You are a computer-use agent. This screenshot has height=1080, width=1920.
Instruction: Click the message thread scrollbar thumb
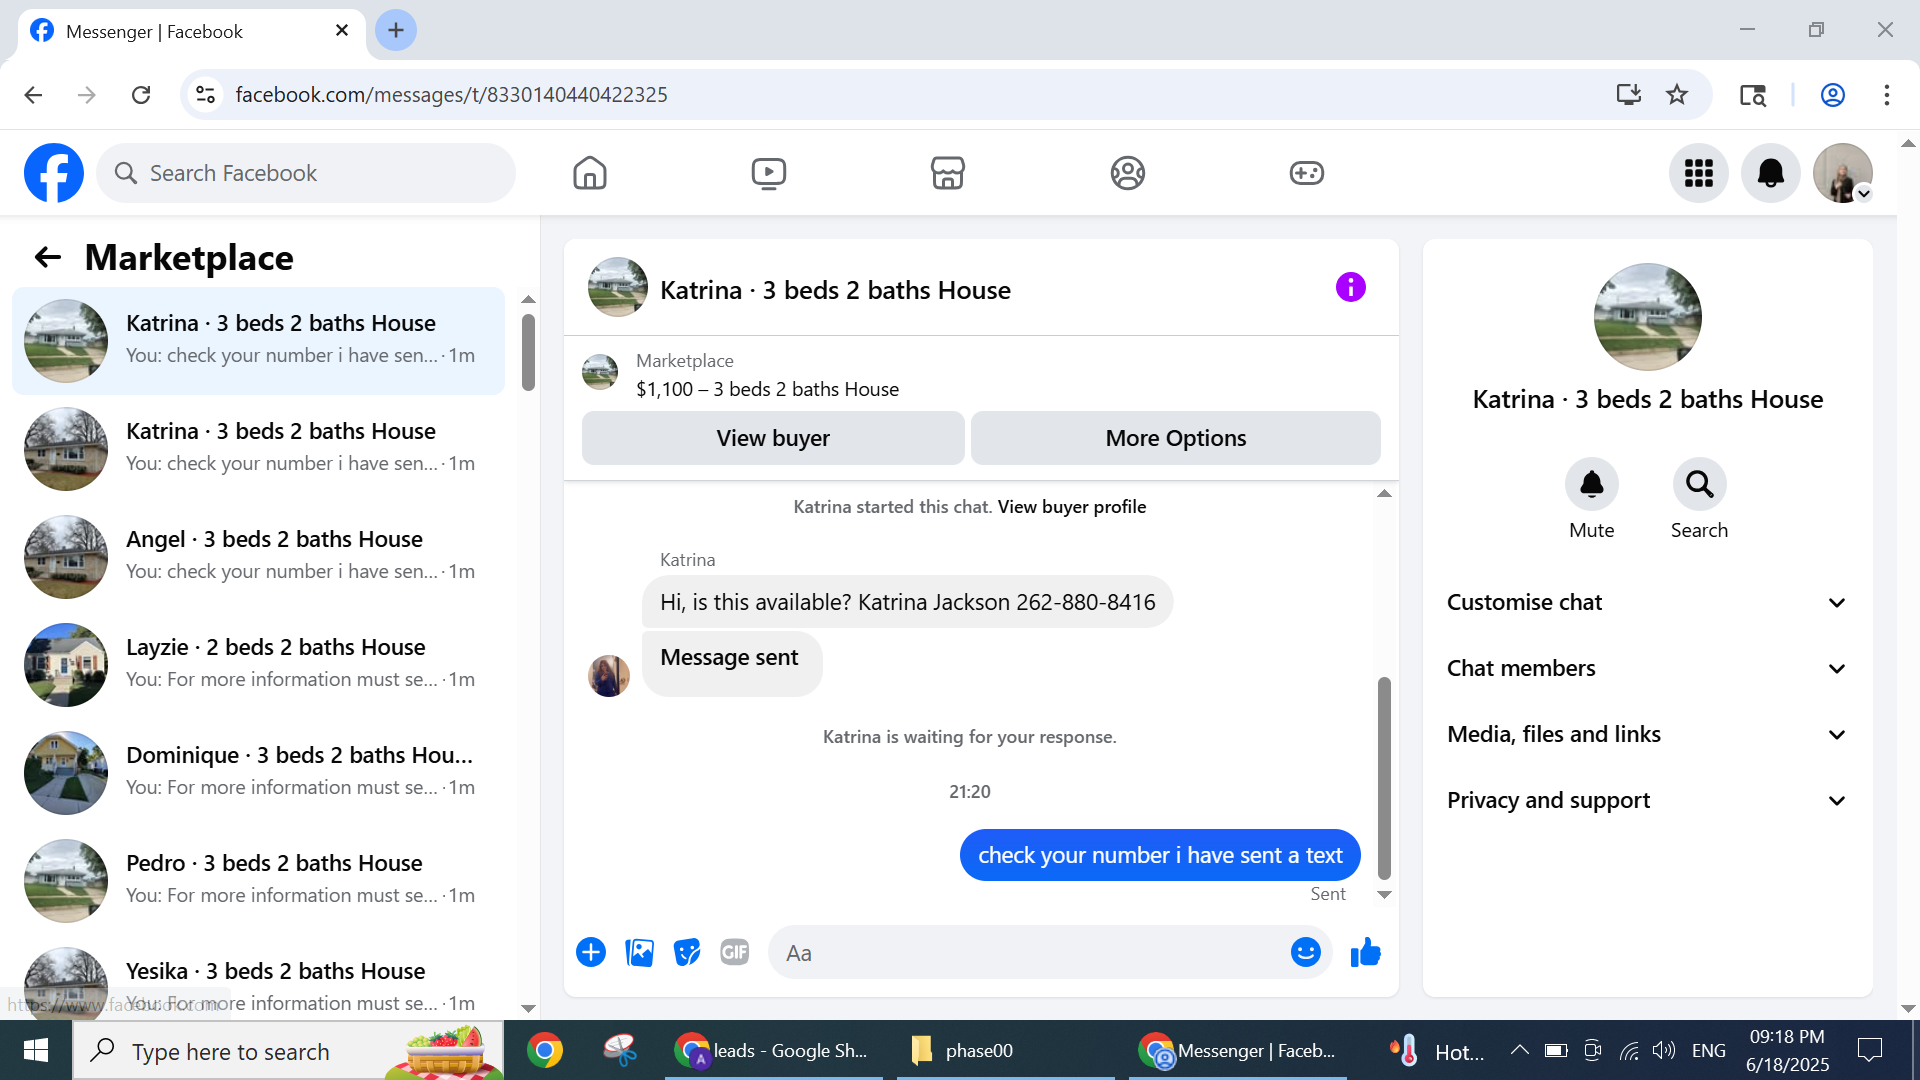coord(1384,778)
